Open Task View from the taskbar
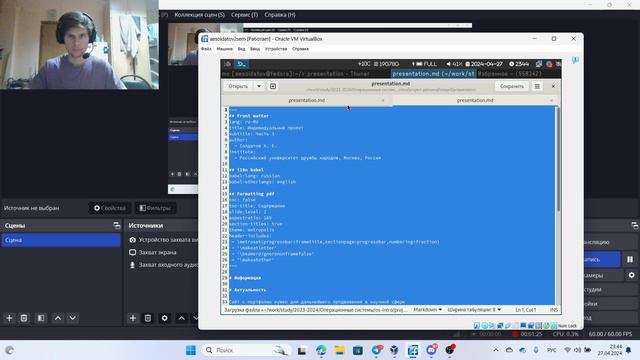 click(302, 350)
